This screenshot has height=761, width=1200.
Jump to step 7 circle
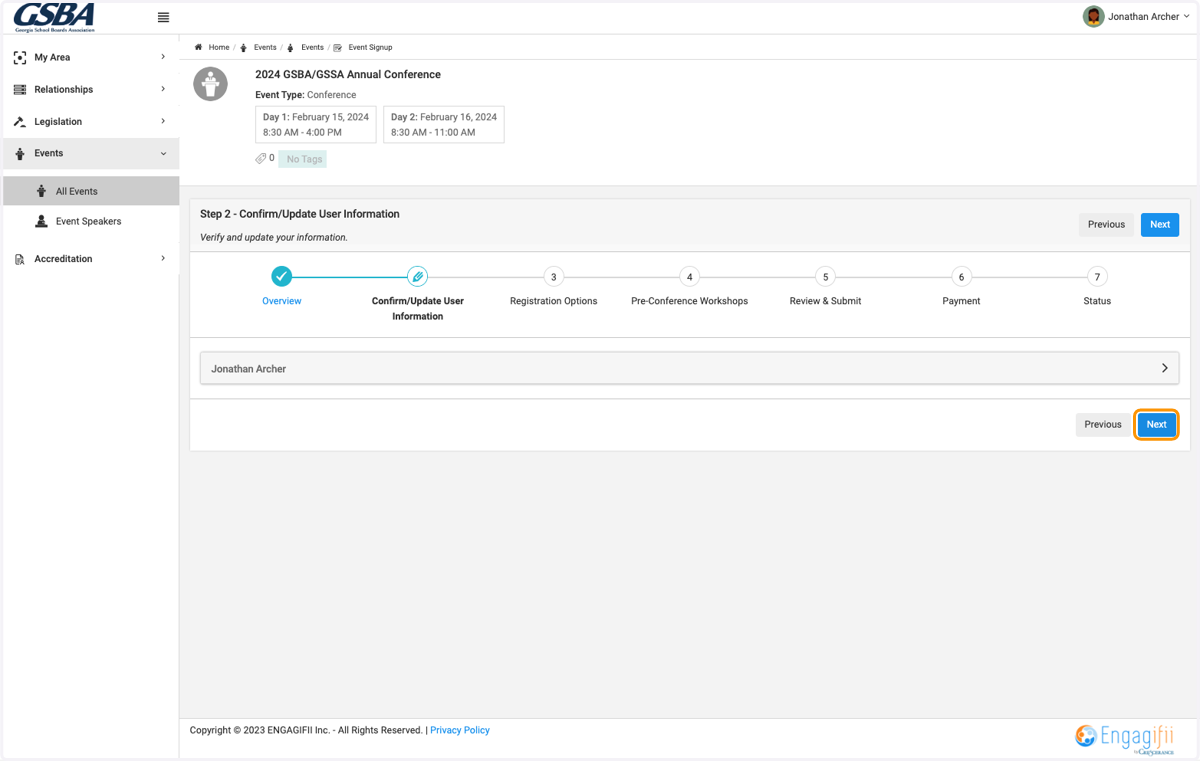[1097, 277]
